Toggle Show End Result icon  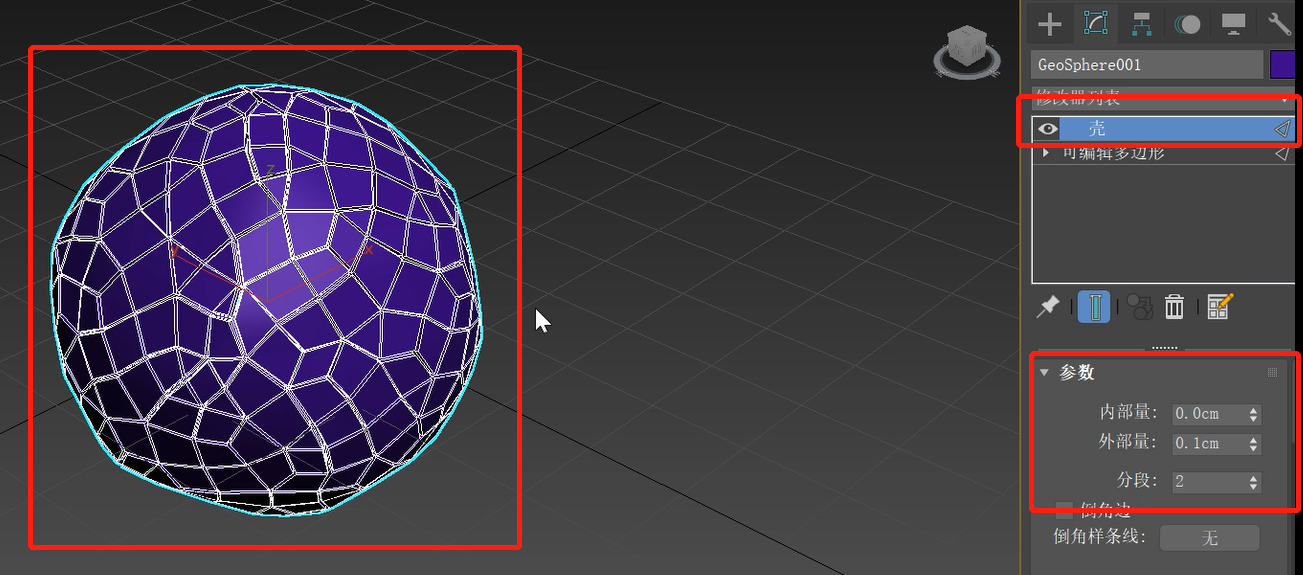pos(1096,307)
